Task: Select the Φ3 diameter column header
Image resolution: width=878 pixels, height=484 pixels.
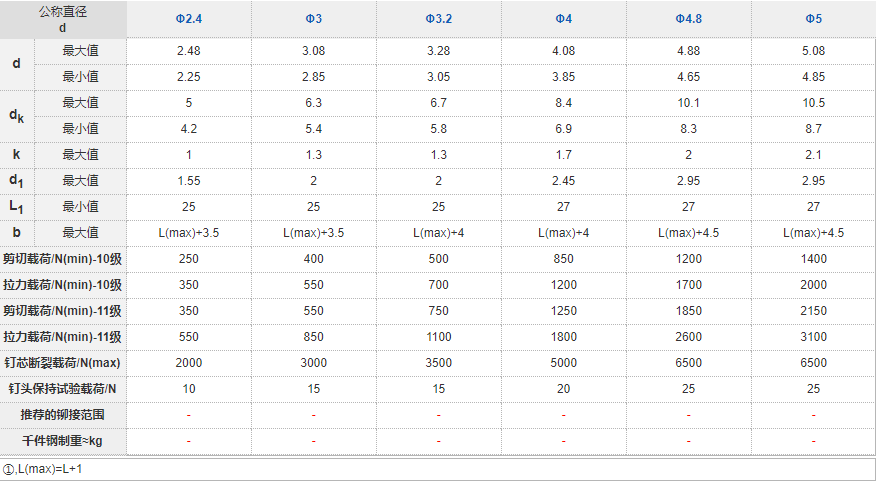Action: coord(313,19)
